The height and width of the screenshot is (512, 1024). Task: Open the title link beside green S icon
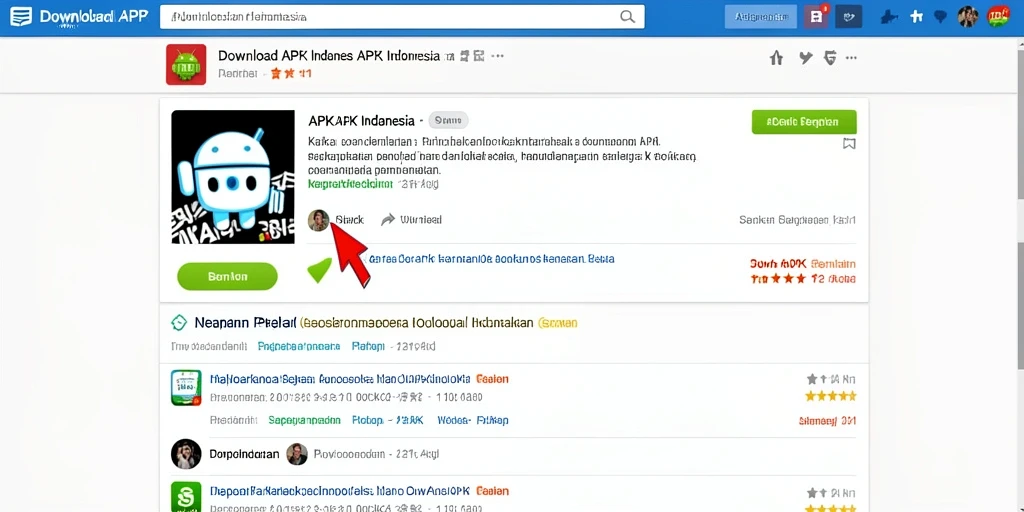pyautogui.click(x=340, y=490)
